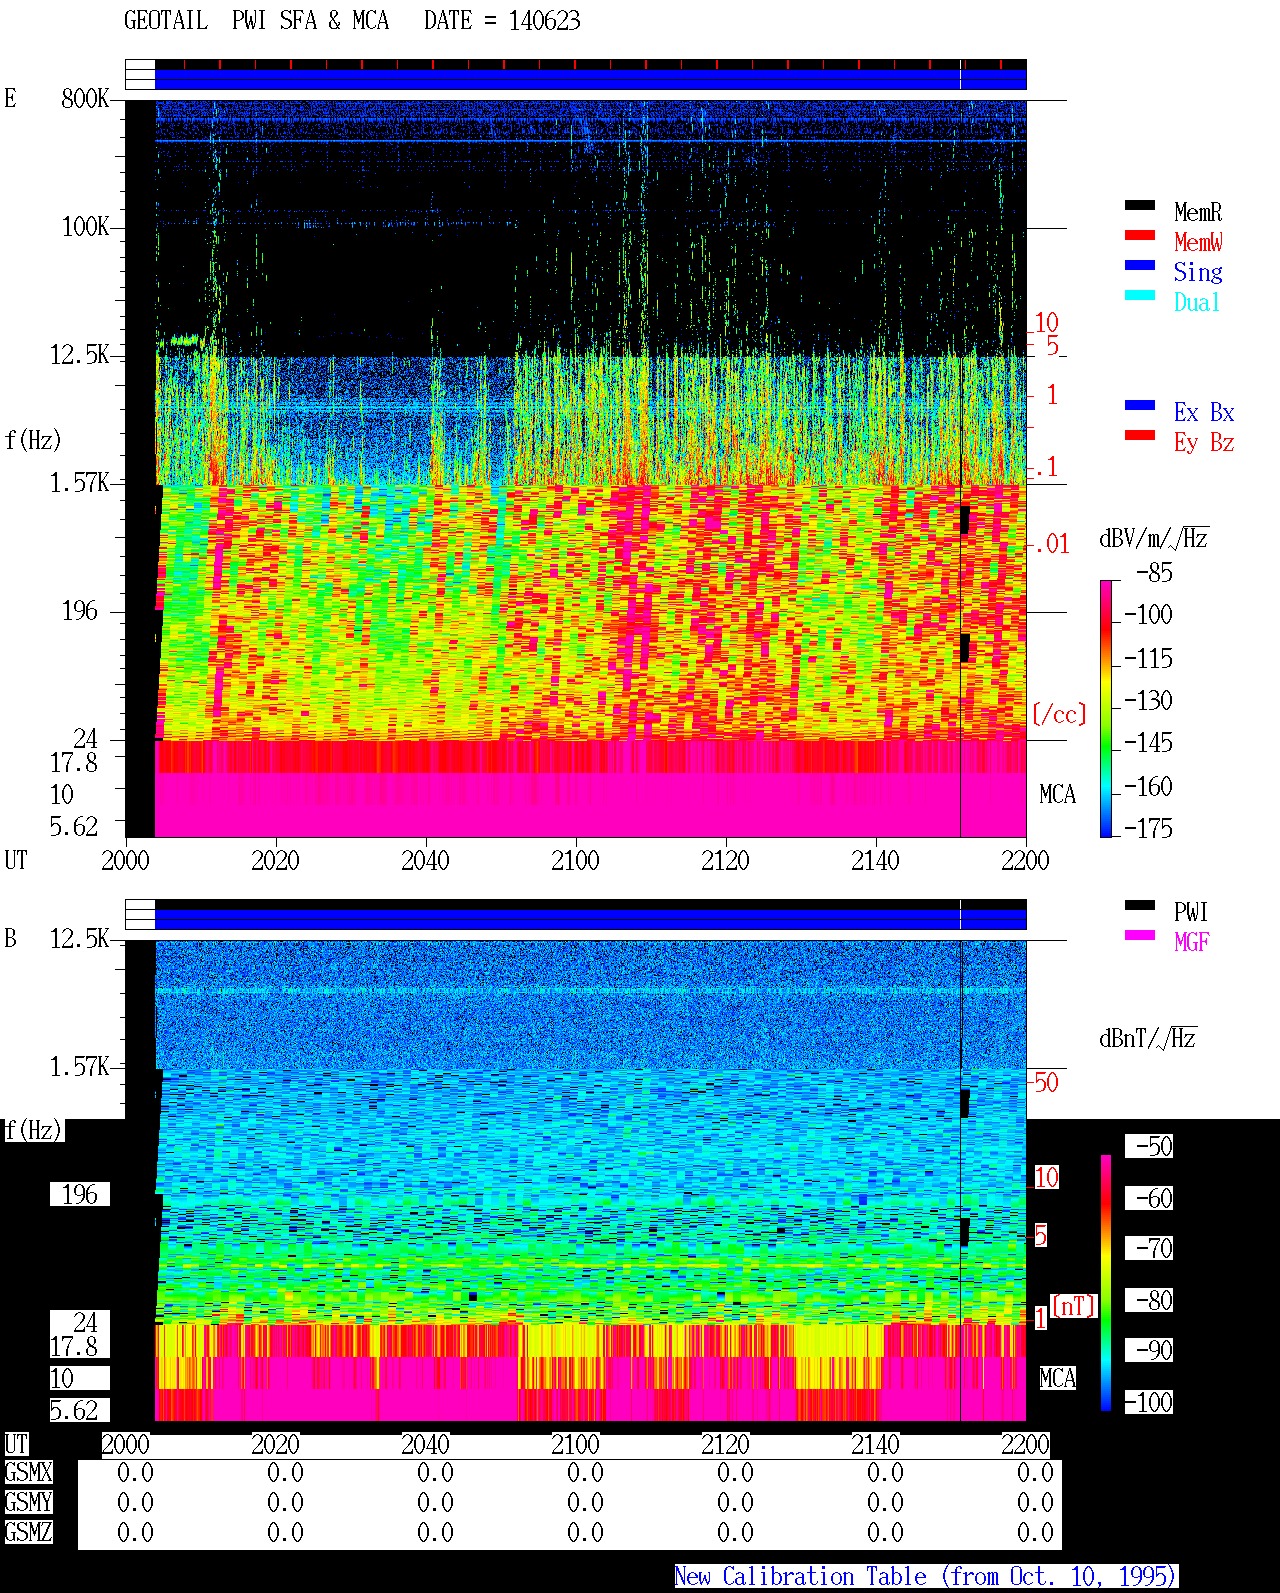
Task: Select the PWI legend label
Action: 1191,912
